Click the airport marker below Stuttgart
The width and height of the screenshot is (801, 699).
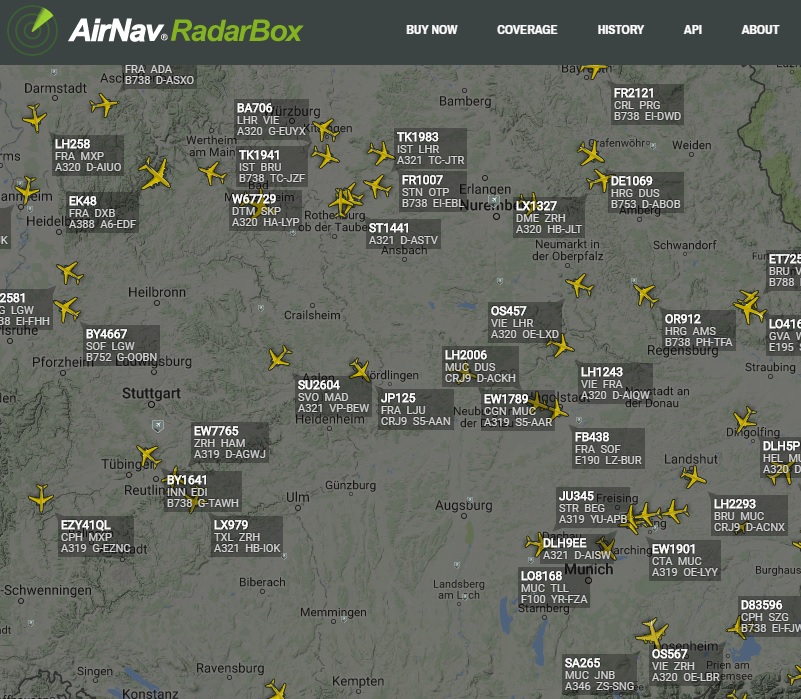(x=156, y=425)
